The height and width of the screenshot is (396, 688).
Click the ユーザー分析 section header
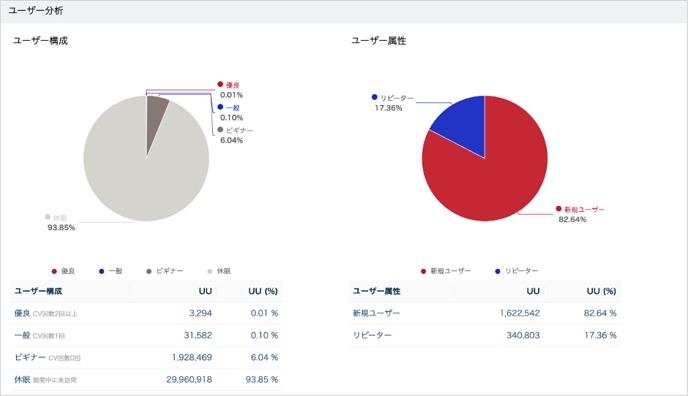(36, 11)
